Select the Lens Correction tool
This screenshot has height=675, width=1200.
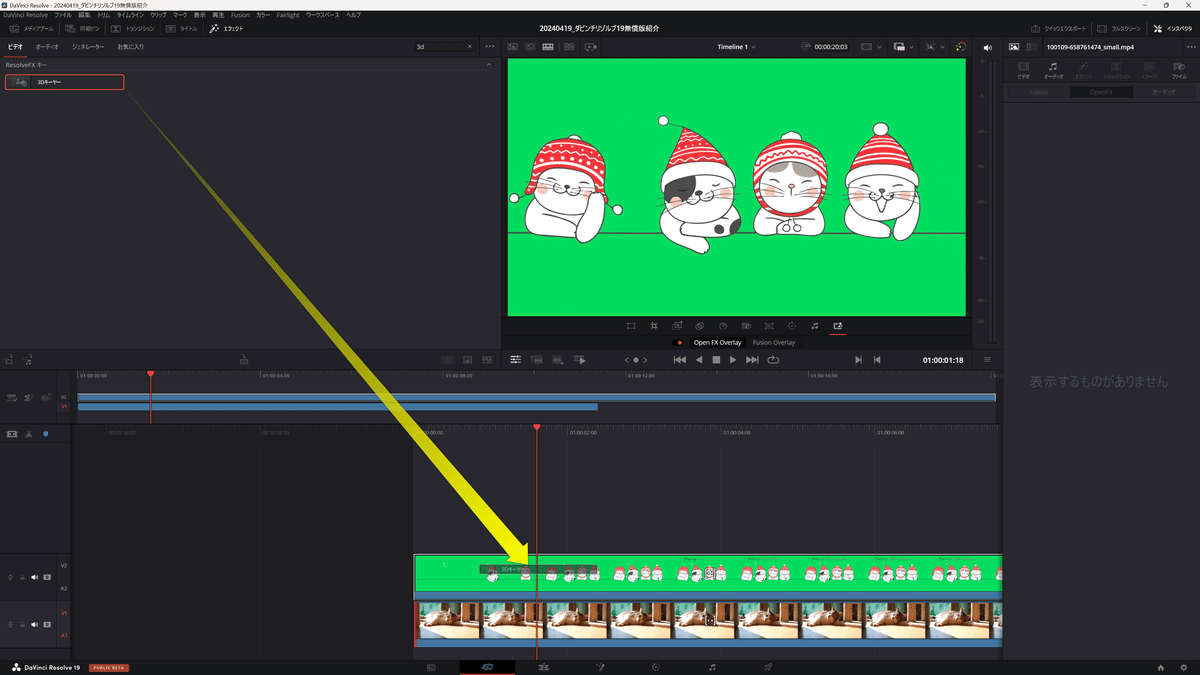pyautogui.click(x=769, y=326)
